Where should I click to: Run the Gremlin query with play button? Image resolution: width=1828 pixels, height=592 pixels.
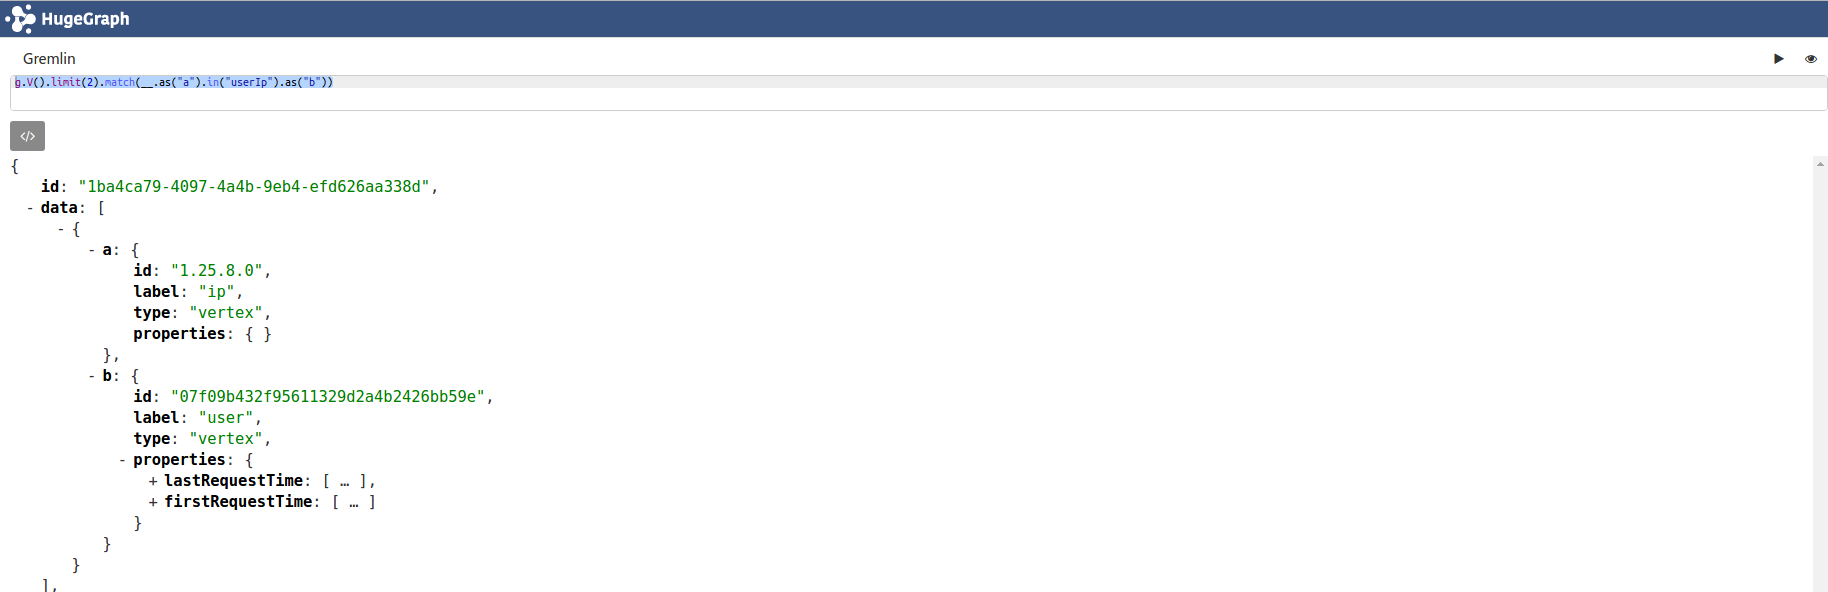click(1779, 59)
